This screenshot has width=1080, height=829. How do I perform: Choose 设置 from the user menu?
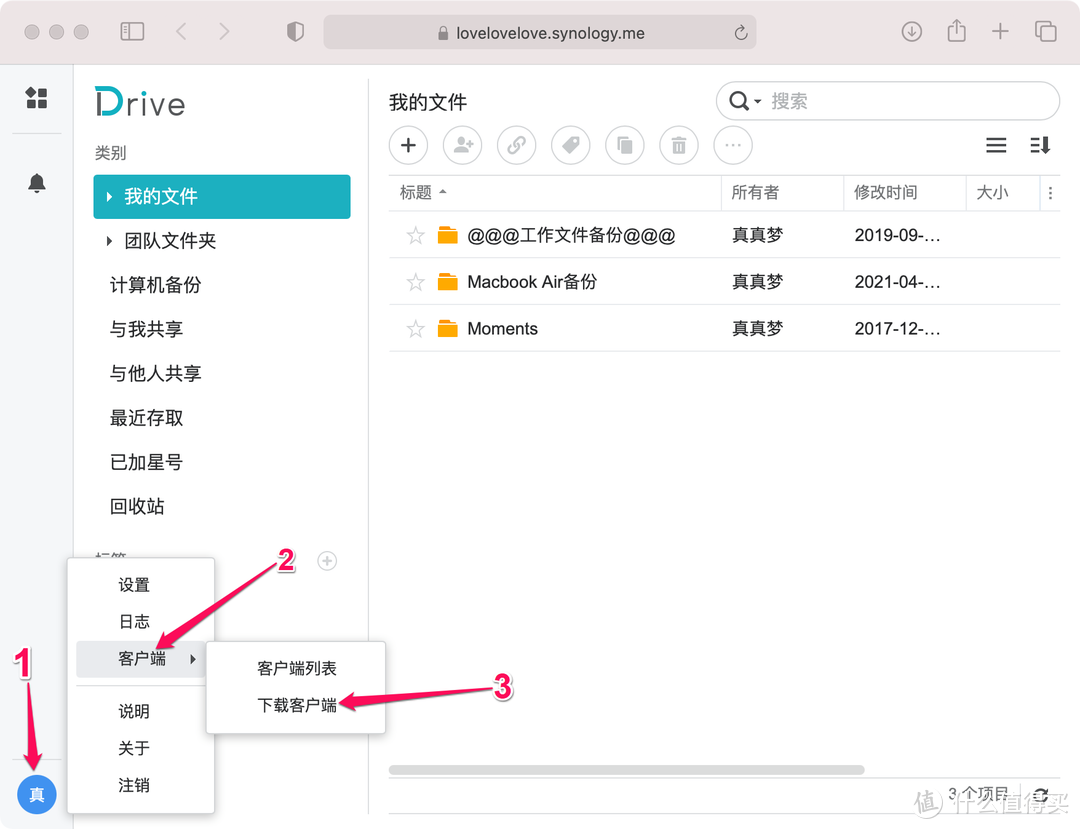[x=134, y=585]
